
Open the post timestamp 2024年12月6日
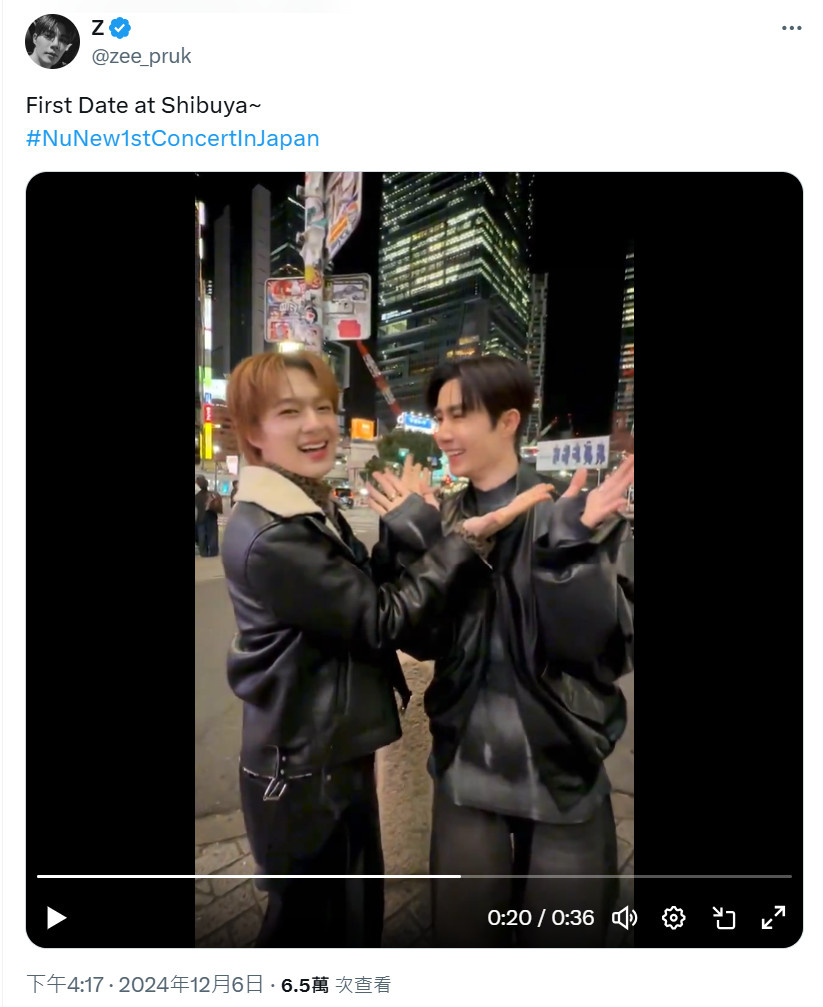point(190,984)
